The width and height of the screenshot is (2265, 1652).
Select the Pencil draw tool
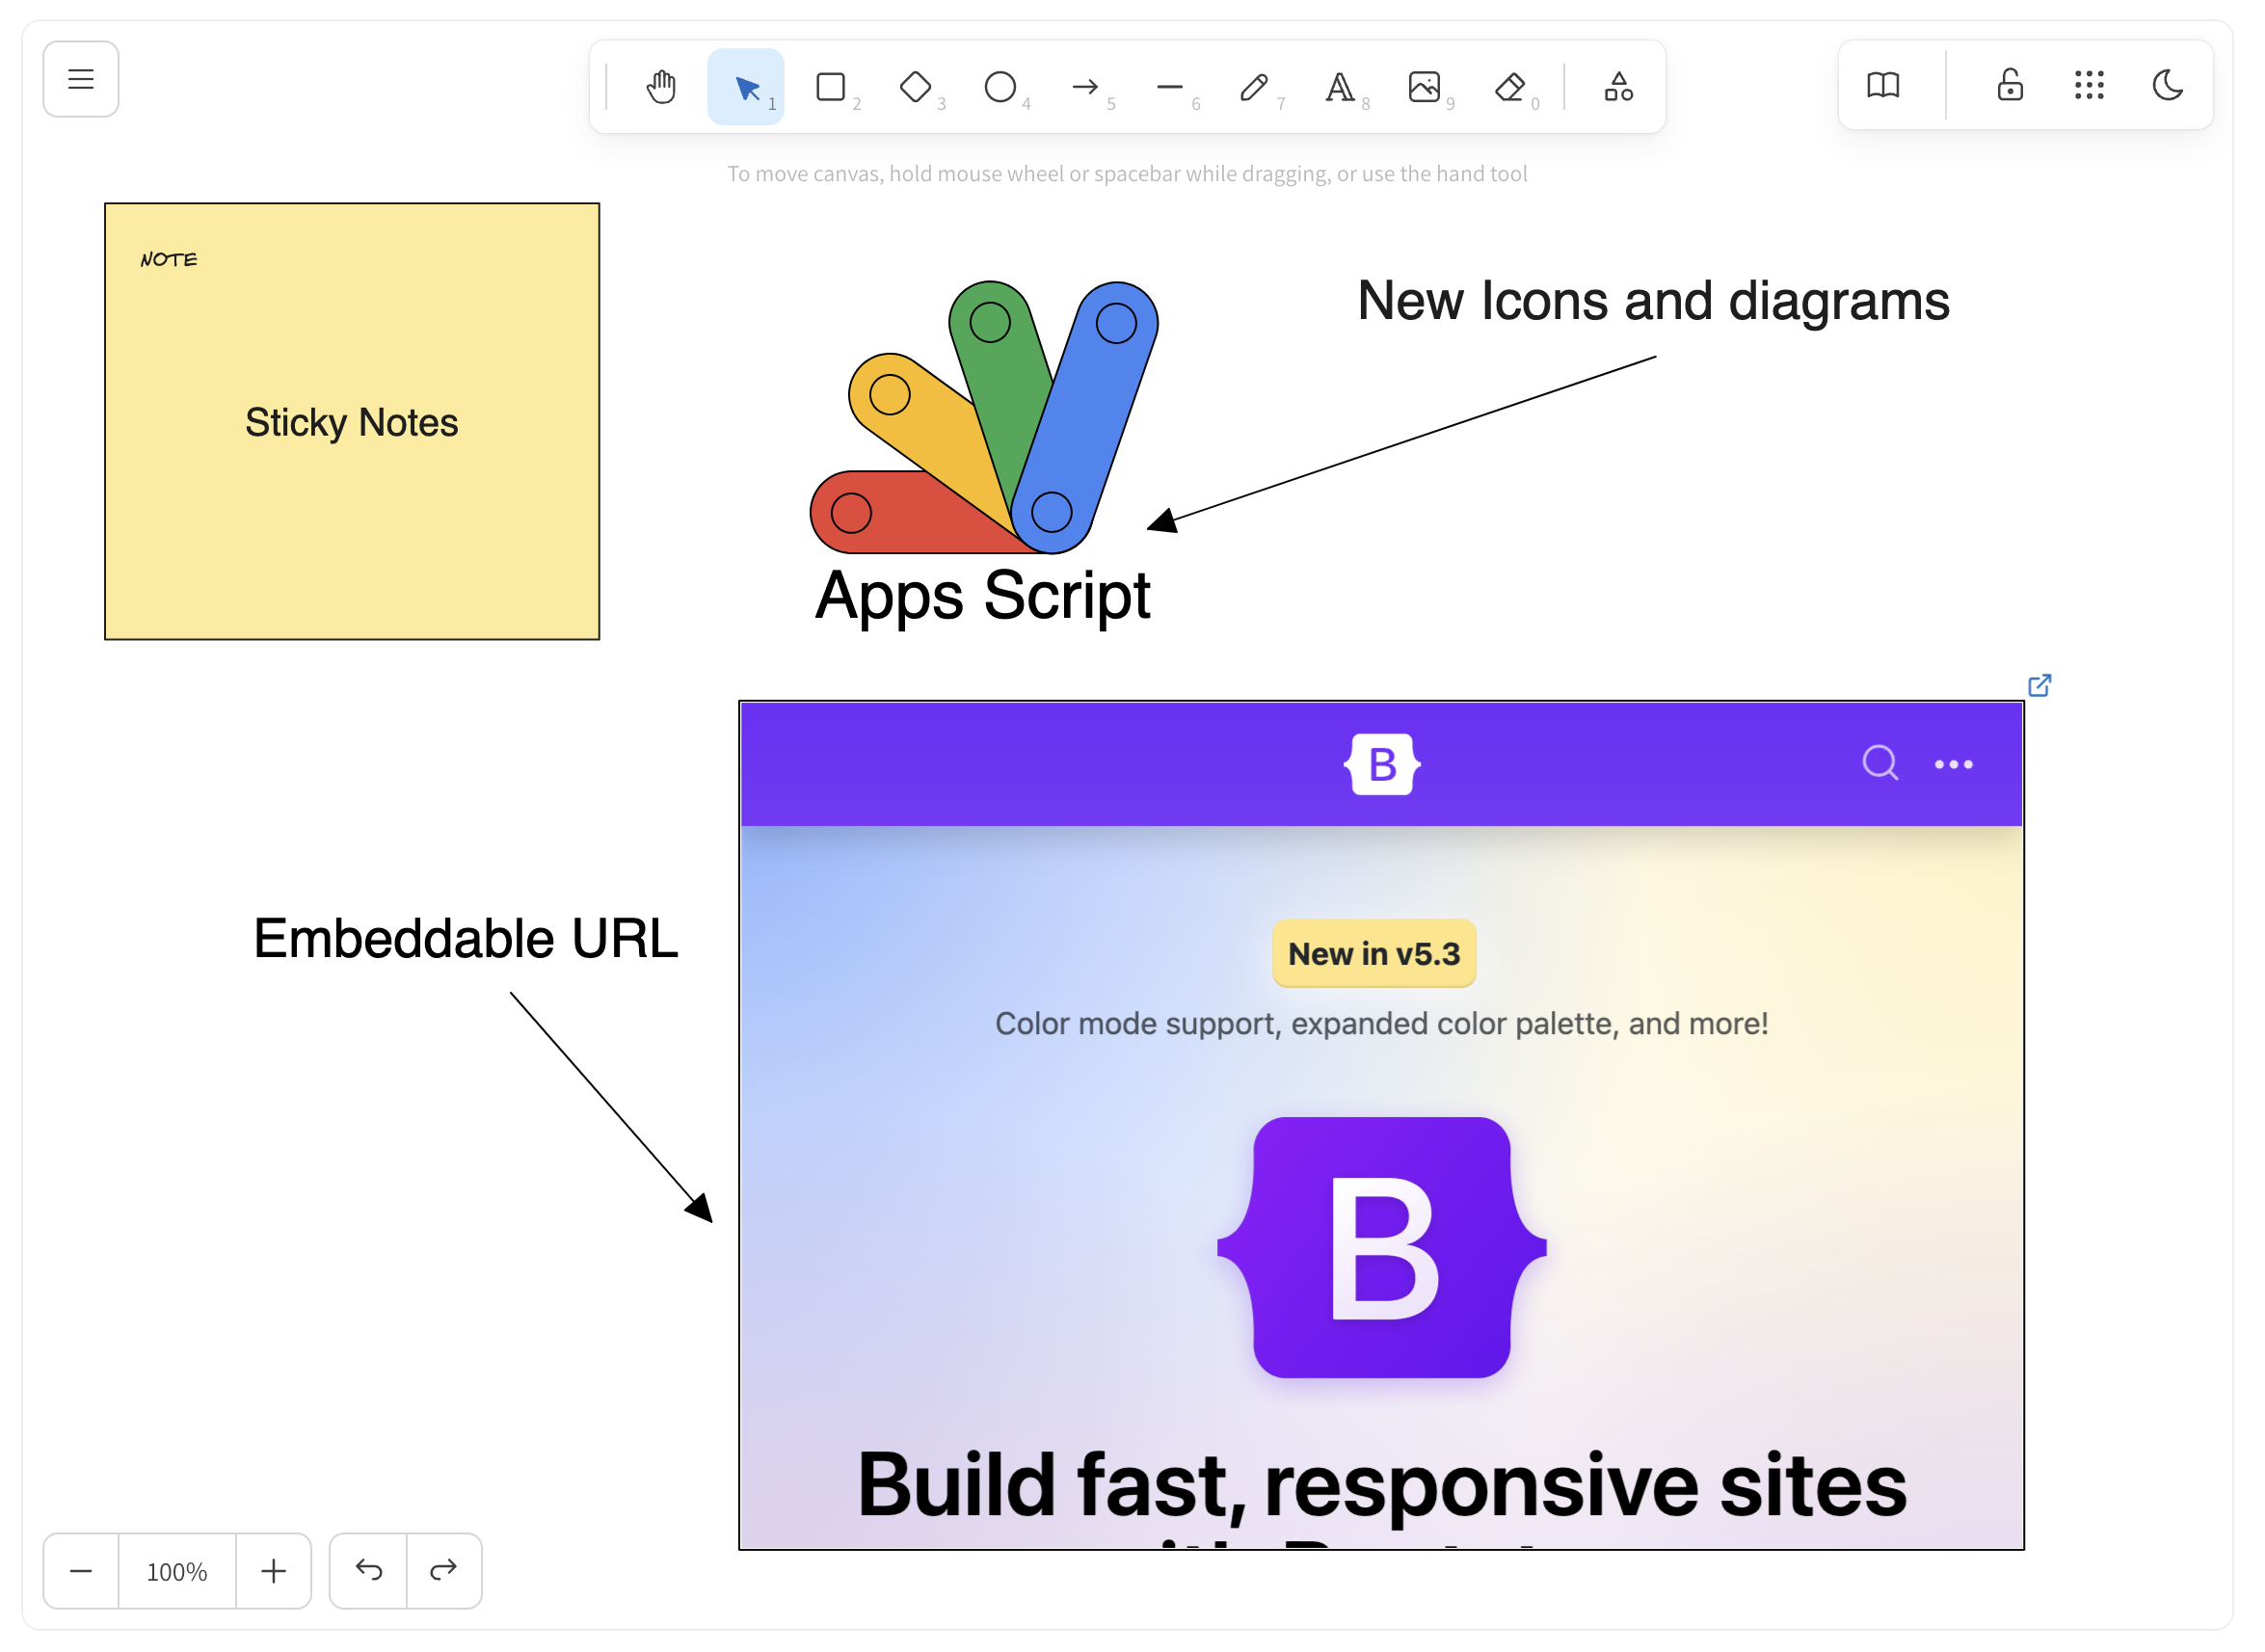[1255, 87]
